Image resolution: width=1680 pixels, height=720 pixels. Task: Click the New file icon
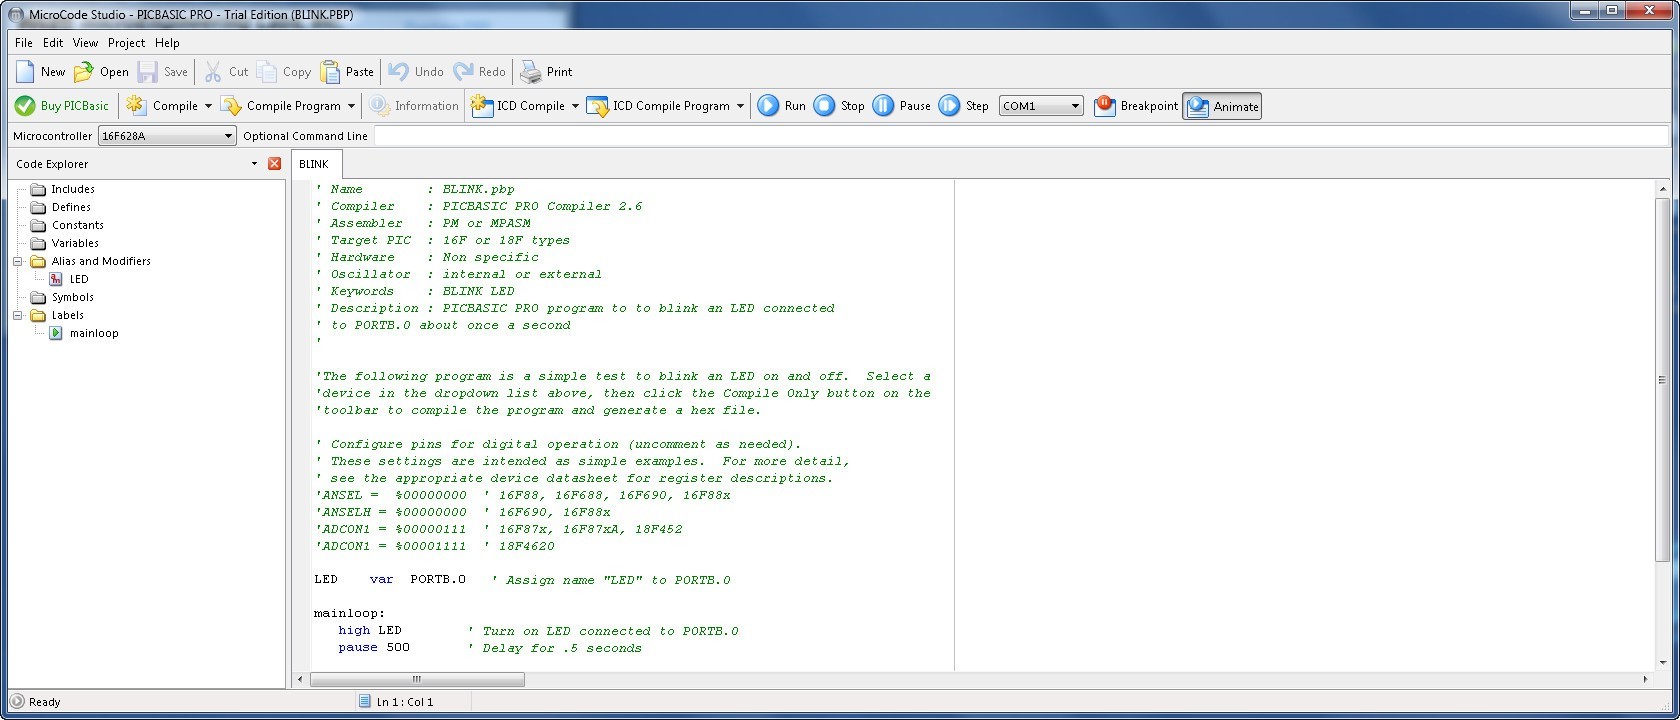click(x=25, y=72)
